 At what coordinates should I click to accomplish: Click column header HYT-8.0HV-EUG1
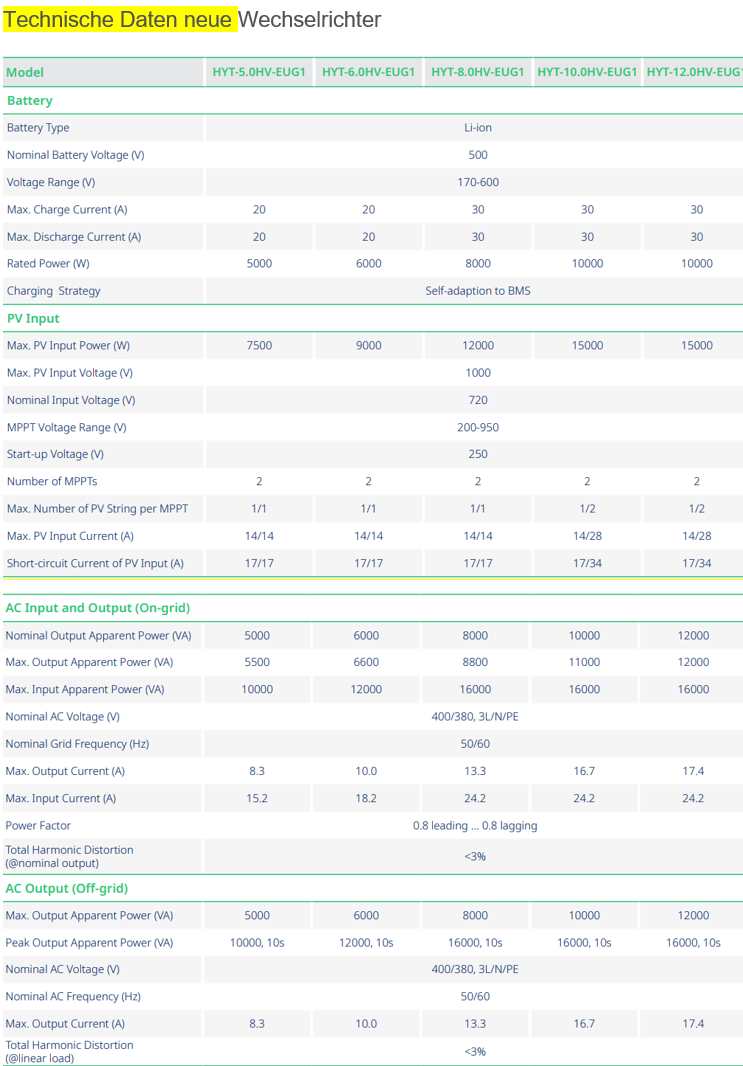pyautogui.click(x=478, y=72)
